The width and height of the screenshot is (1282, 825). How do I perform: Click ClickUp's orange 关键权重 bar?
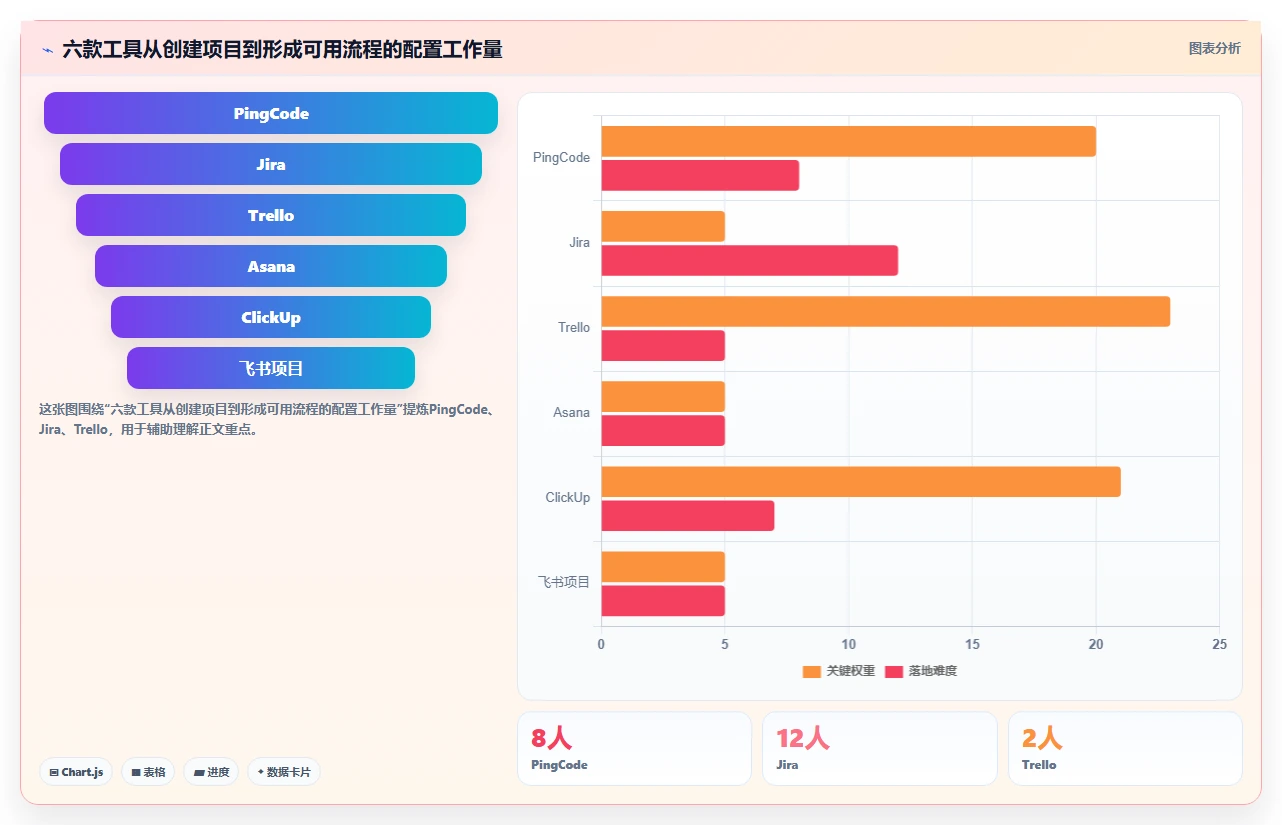[x=861, y=481]
